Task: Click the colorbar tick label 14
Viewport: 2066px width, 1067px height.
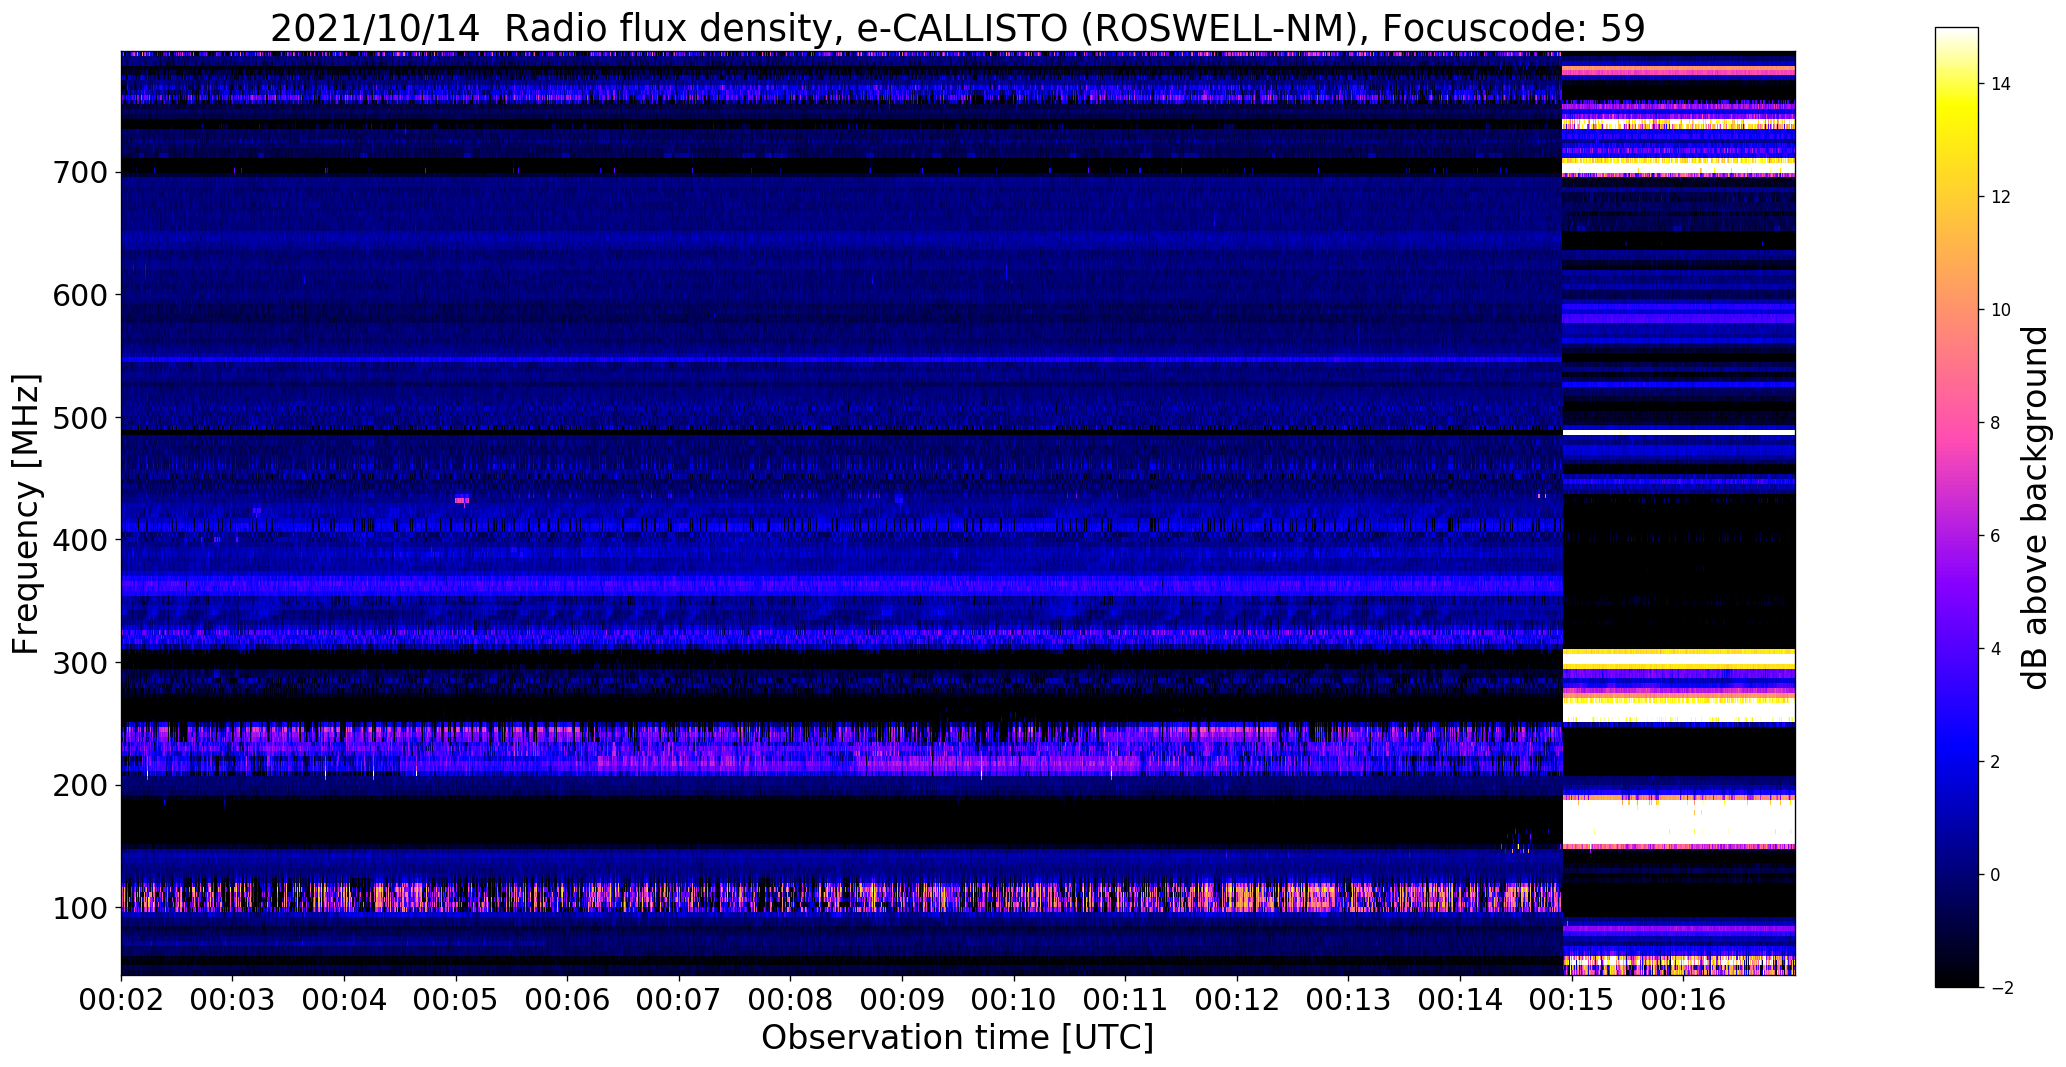Action: click(2001, 84)
